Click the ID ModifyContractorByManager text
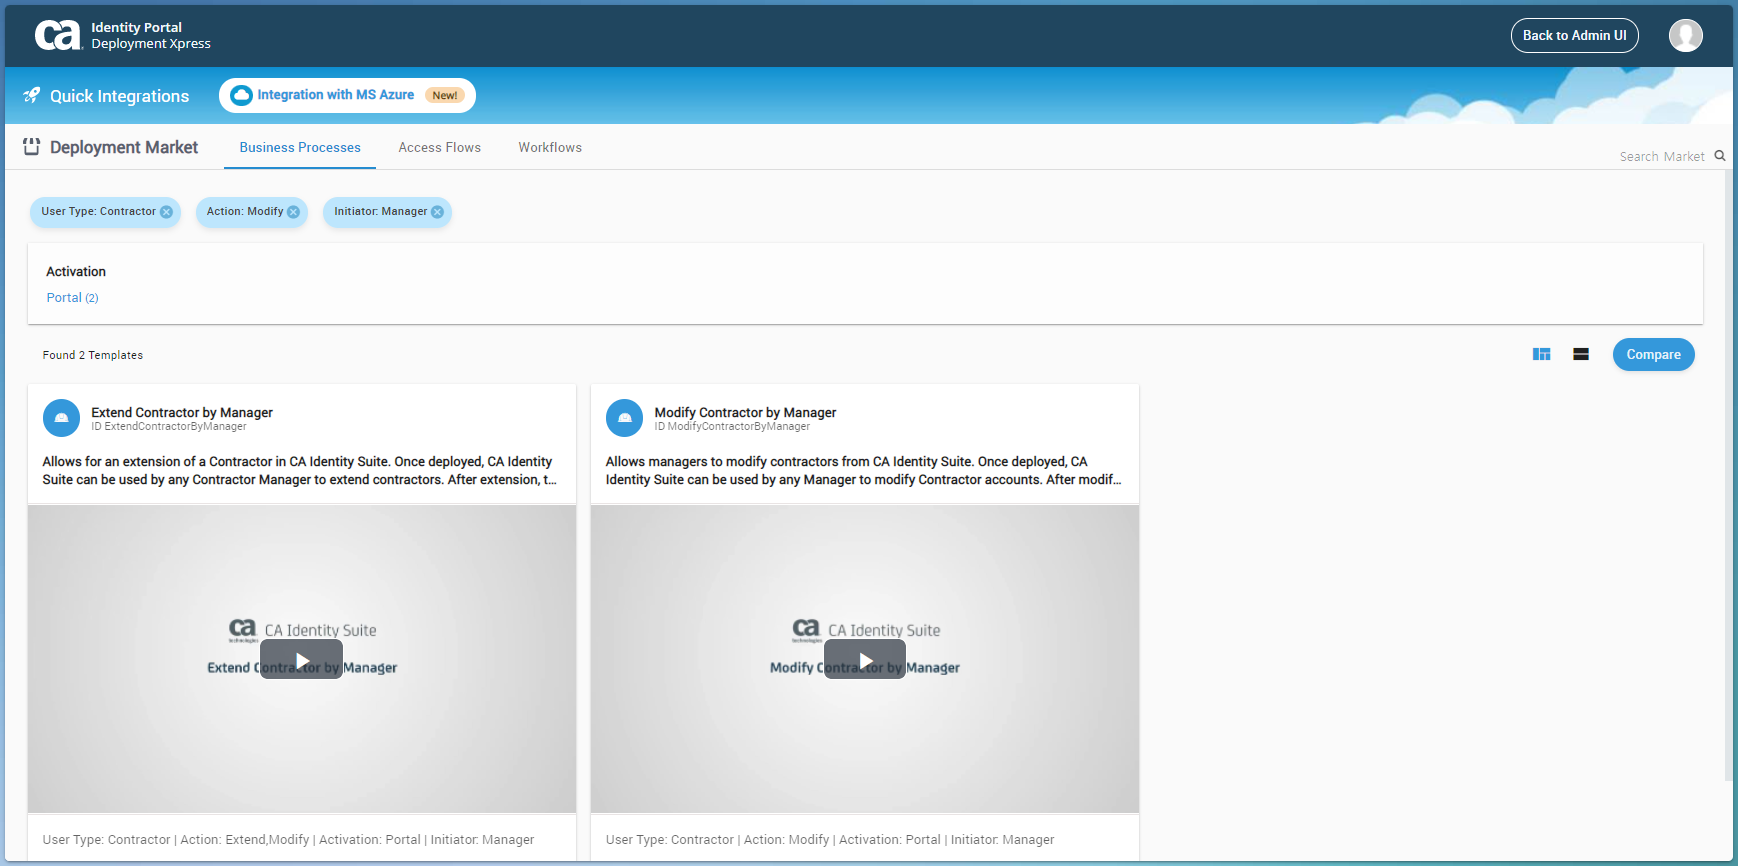1738x866 pixels. [x=732, y=427]
